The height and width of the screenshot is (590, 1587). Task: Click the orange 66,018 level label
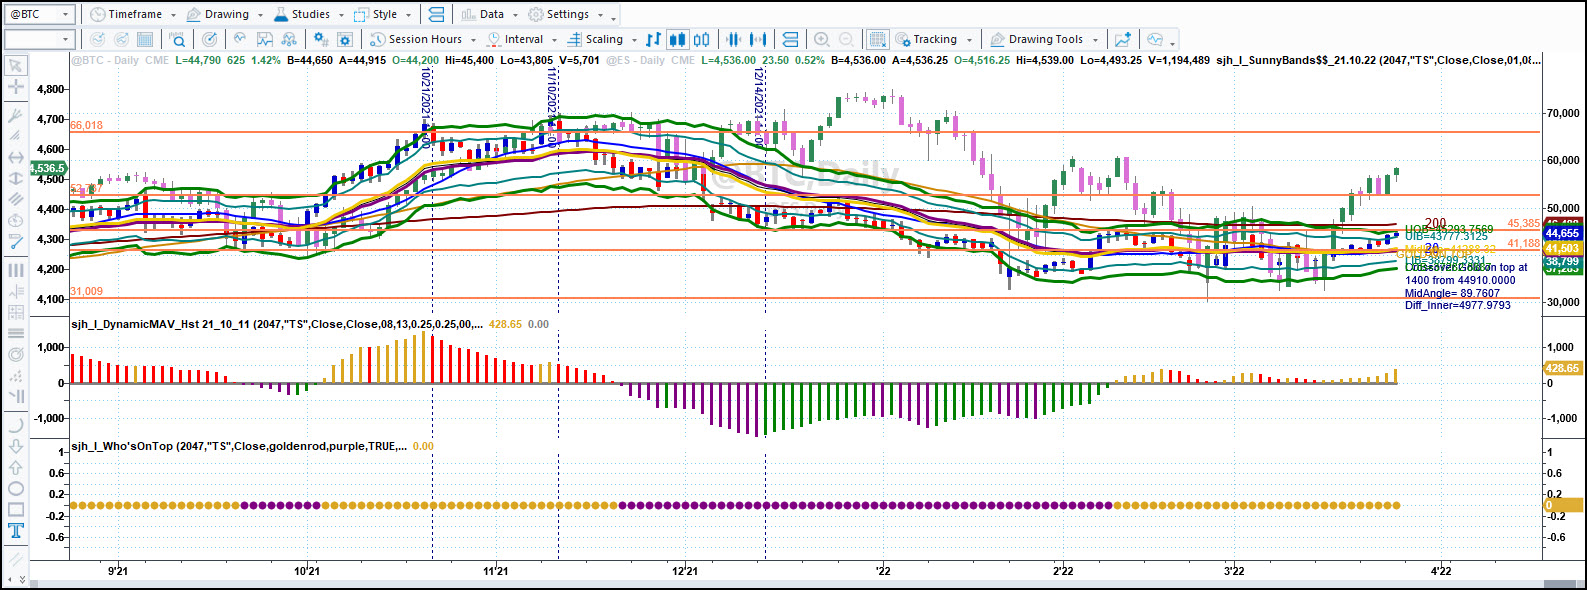[87, 125]
